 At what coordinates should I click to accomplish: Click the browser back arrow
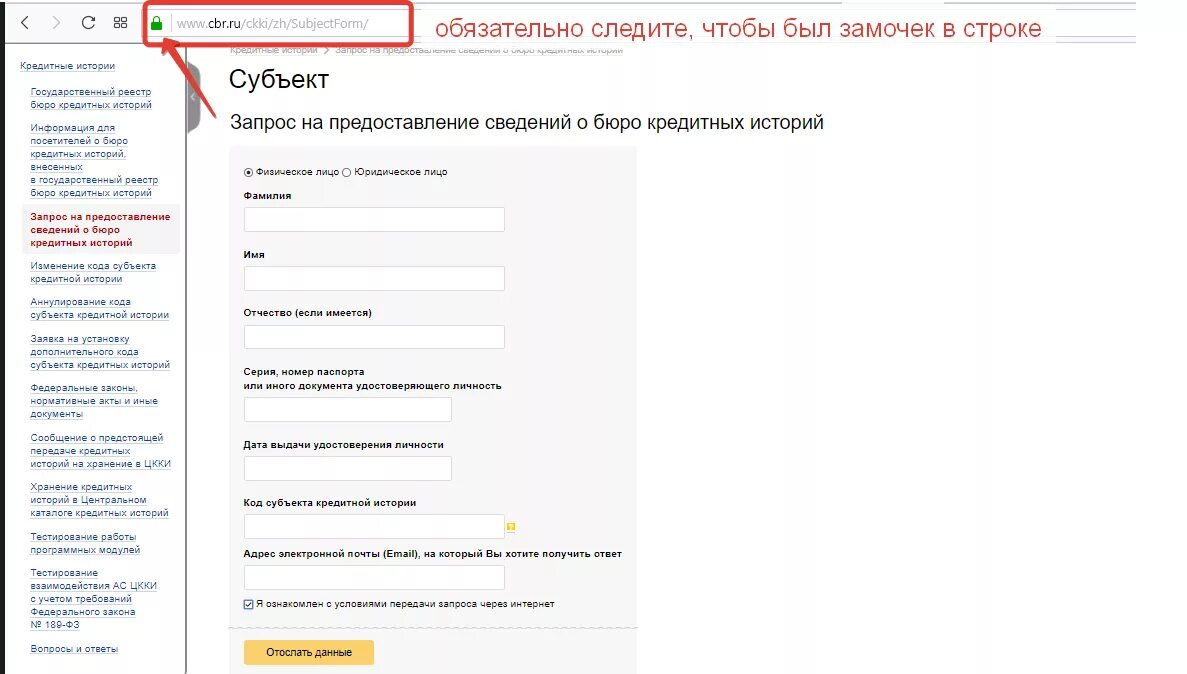pyautogui.click(x=25, y=23)
